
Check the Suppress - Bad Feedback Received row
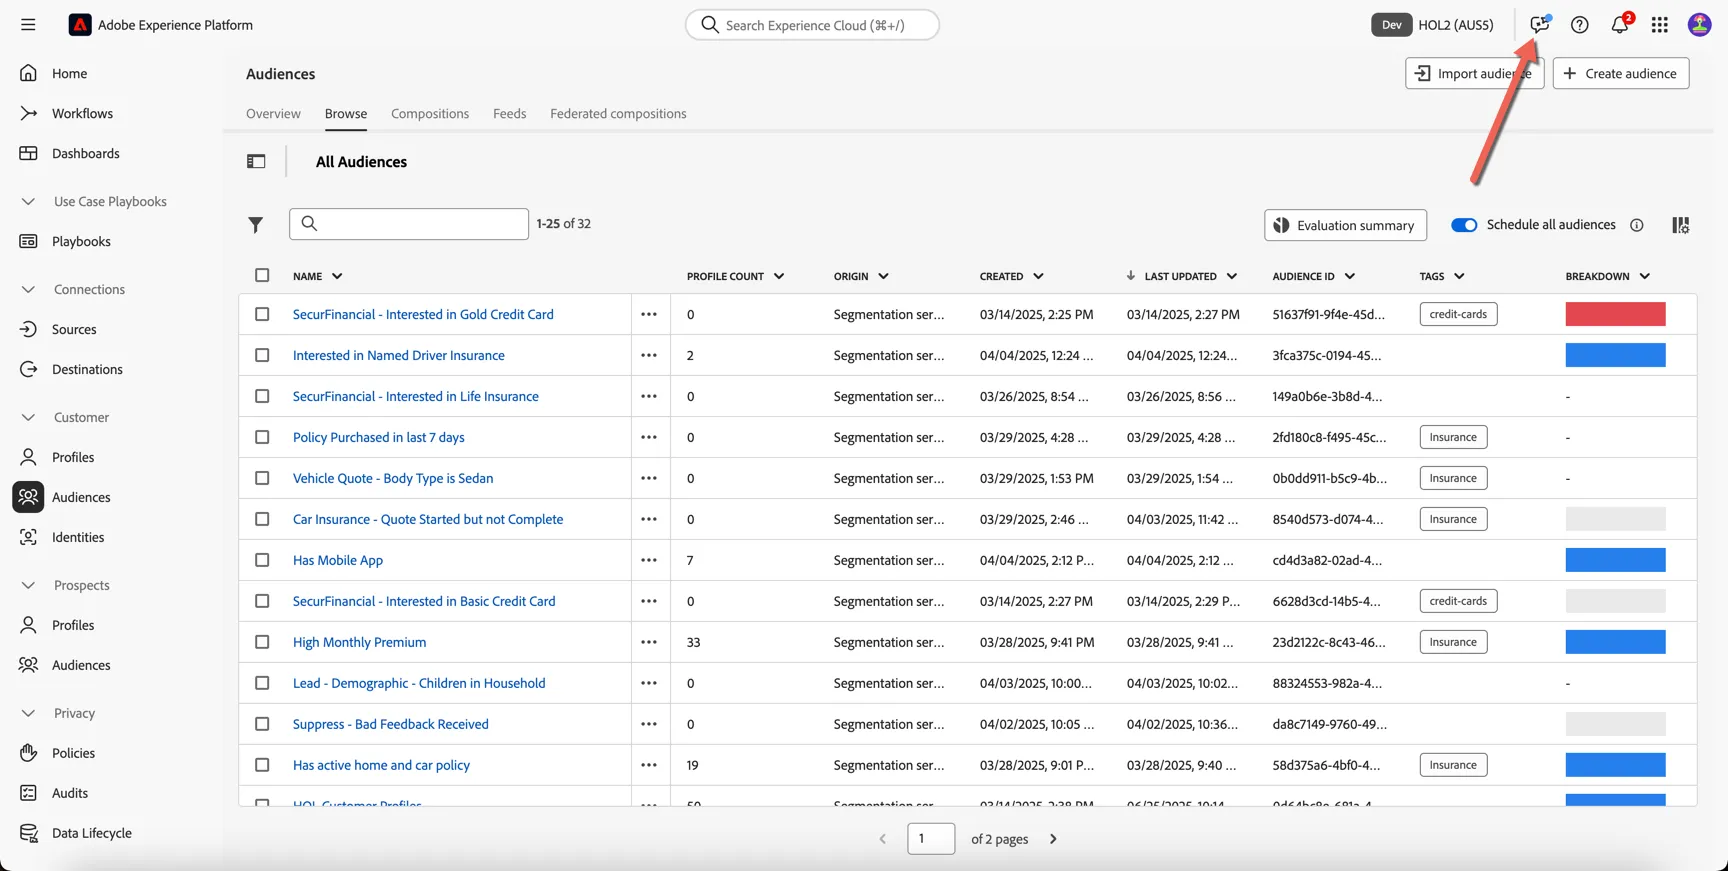point(262,724)
